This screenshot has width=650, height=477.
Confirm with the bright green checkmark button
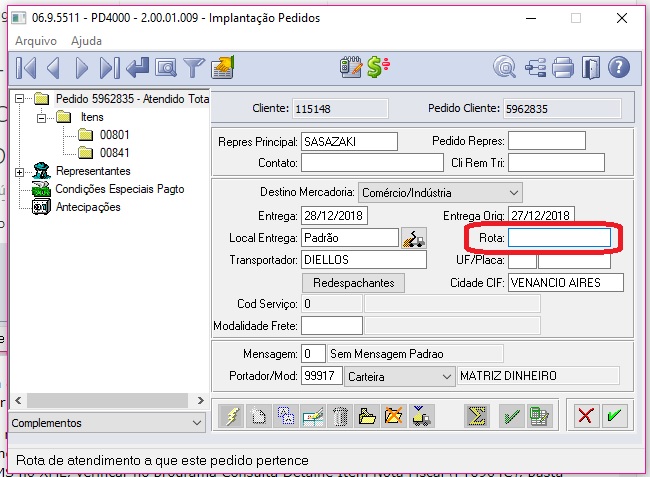pos(614,415)
